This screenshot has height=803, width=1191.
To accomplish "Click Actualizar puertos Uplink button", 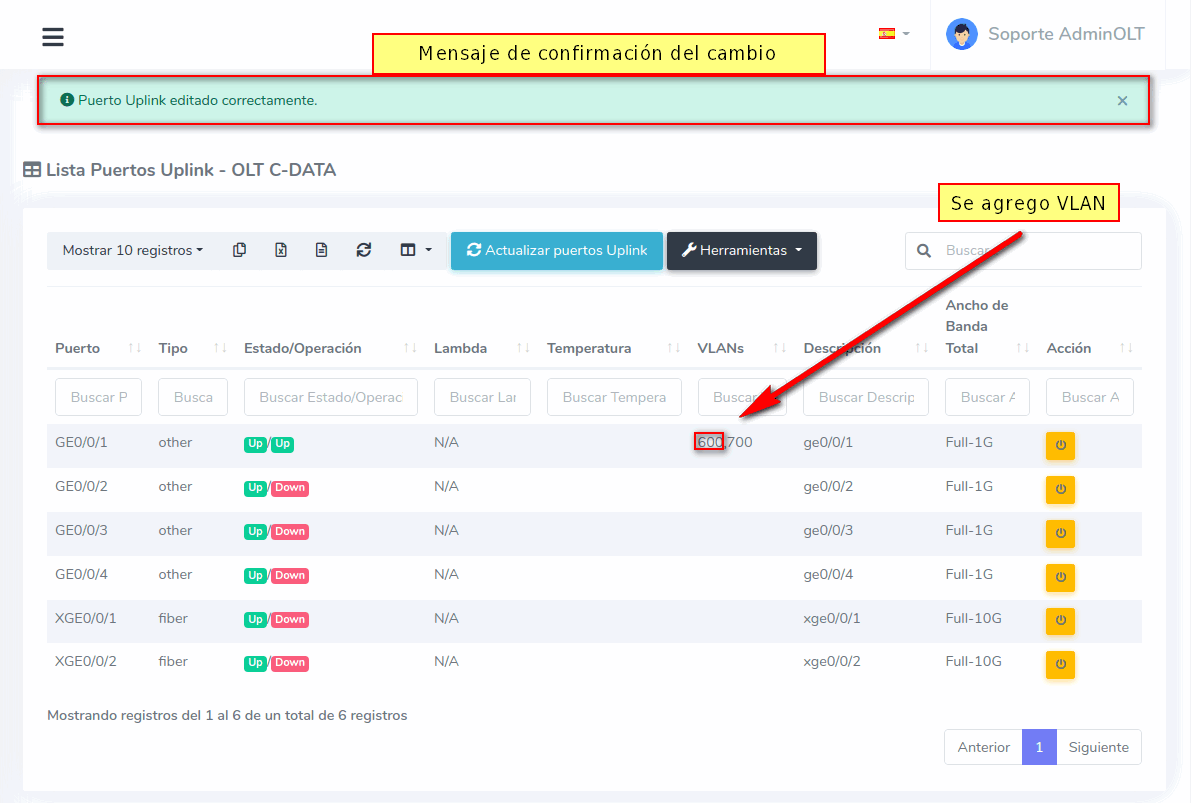I will pyautogui.click(x=556, y=251).
